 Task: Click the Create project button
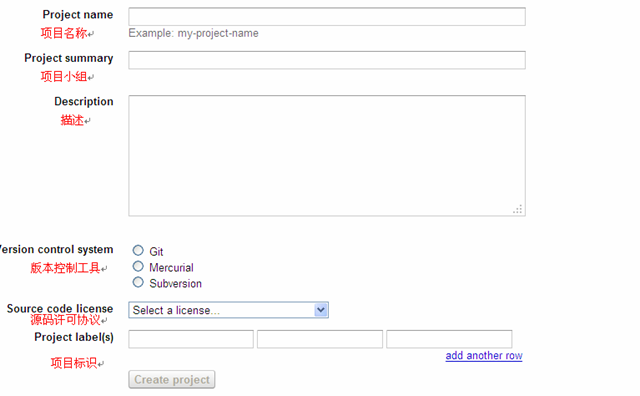click(x=172, y=380)
